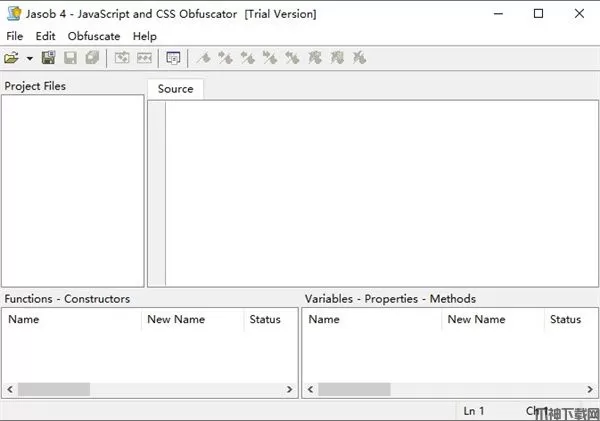
Task: Click the right scroll arrow in Variables panel
Action: (x=590, y=389)
